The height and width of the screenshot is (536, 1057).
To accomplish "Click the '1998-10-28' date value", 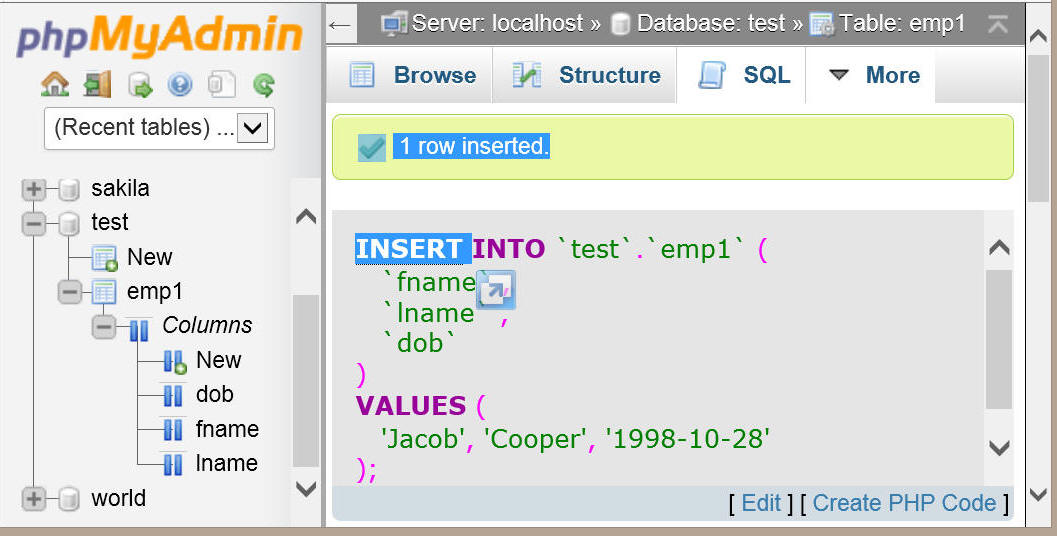I will tap(688, 439).
